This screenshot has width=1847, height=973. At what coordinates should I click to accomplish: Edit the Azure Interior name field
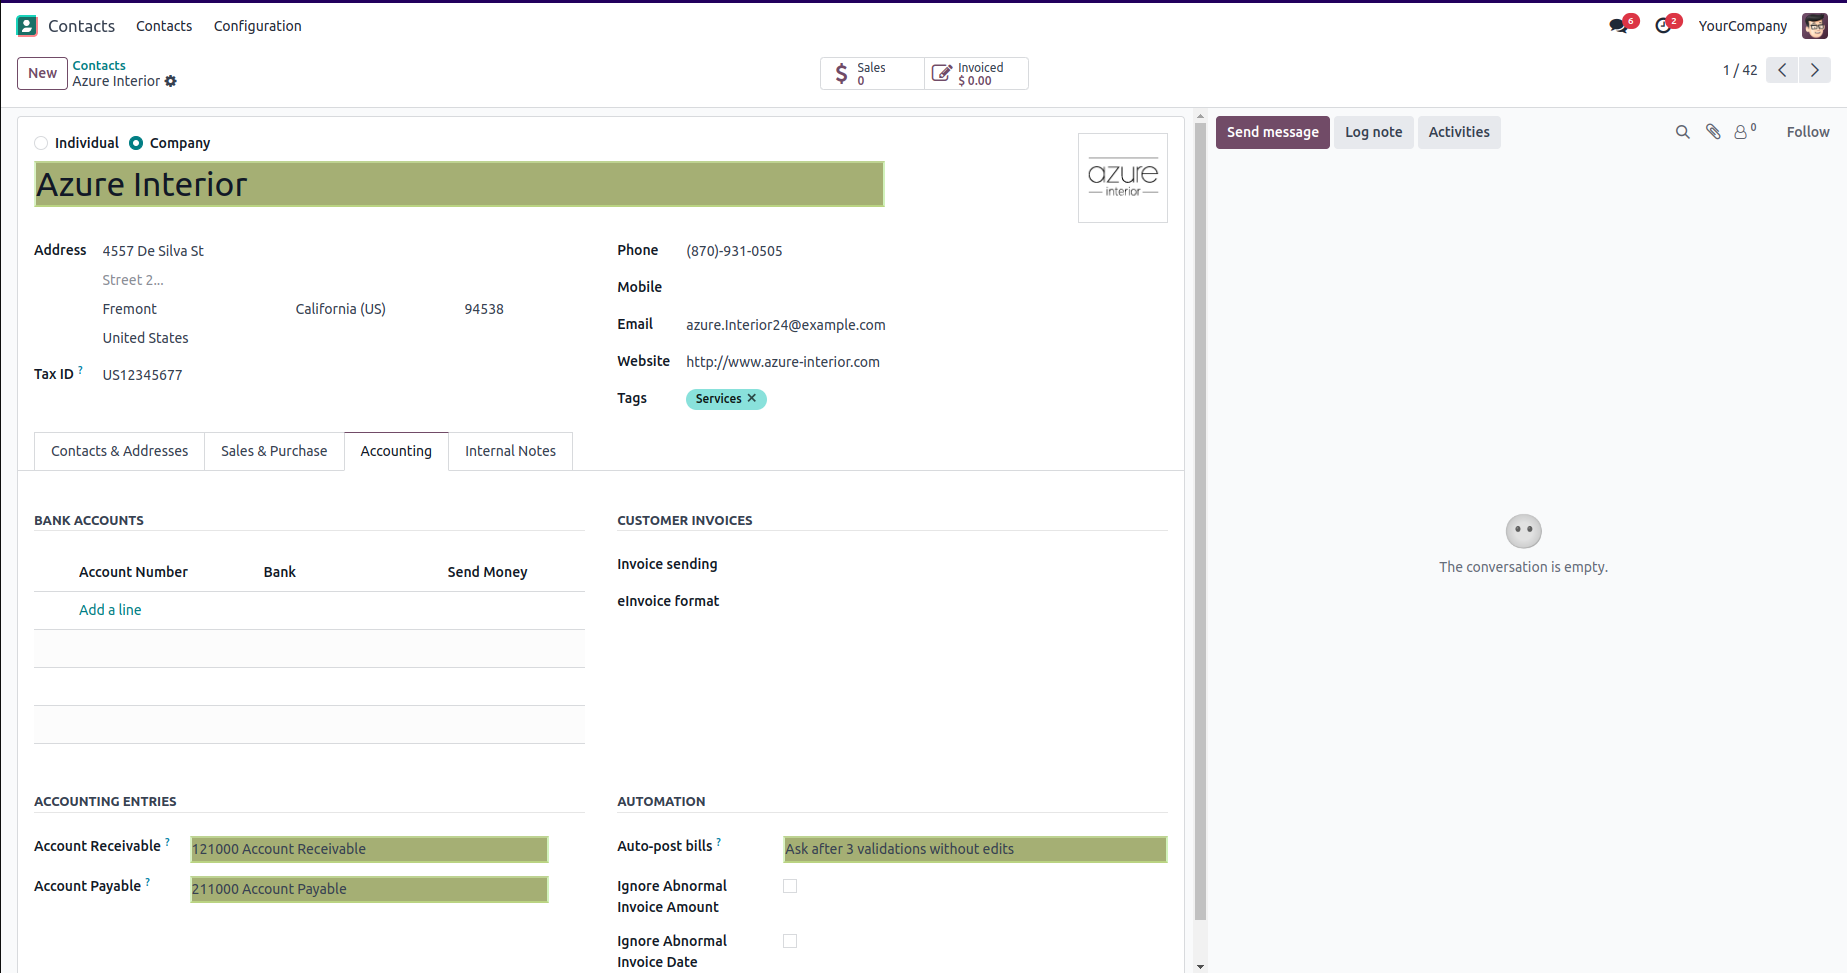[x=459, y=184]
